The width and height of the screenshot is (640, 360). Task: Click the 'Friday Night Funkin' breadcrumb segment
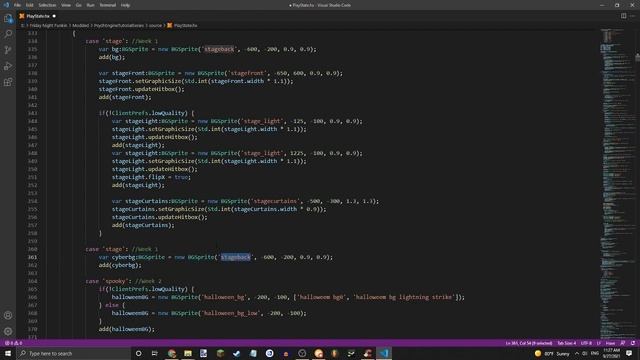coord(48,25)
